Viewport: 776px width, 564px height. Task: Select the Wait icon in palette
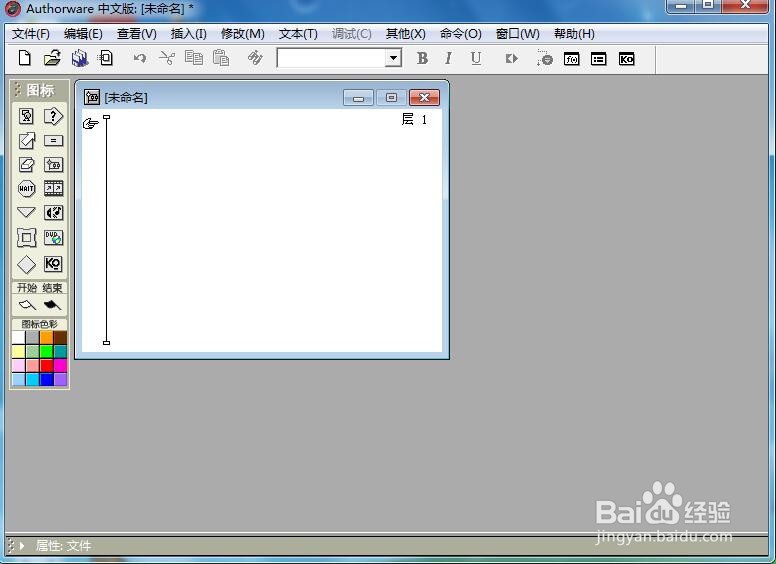tap(26, 188)
